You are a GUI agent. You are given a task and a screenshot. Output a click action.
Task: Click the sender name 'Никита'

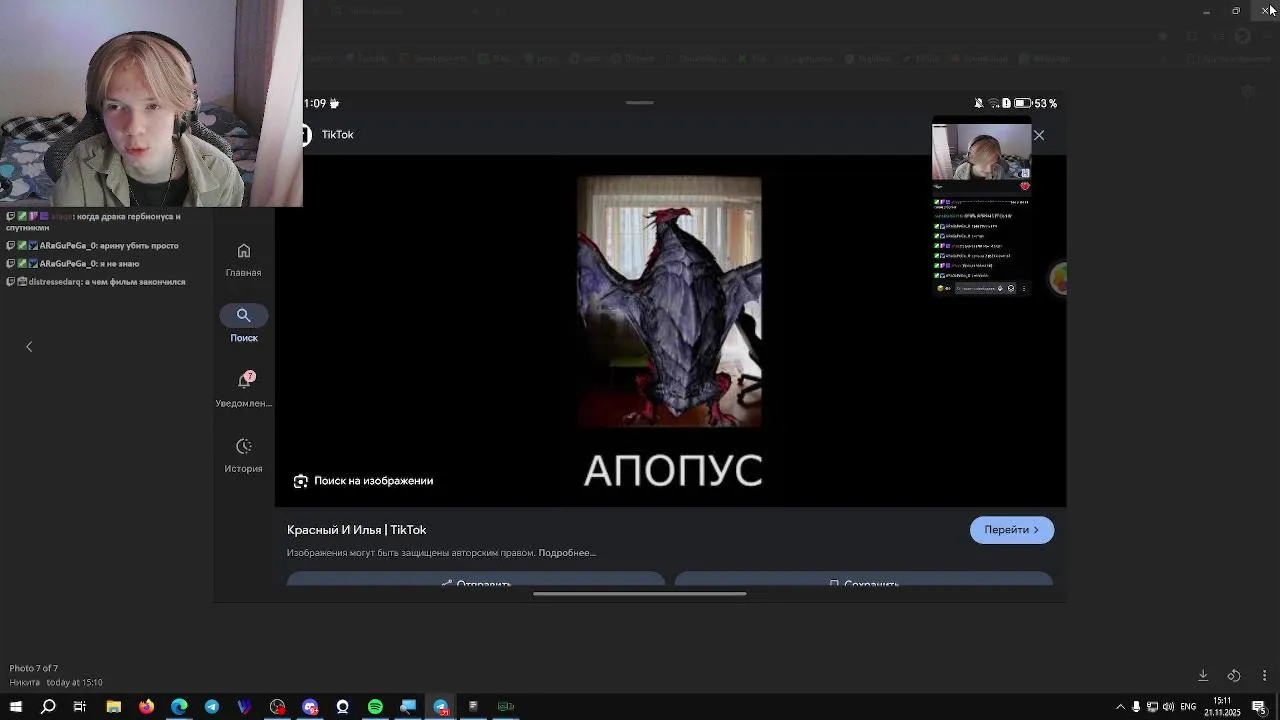25,682
